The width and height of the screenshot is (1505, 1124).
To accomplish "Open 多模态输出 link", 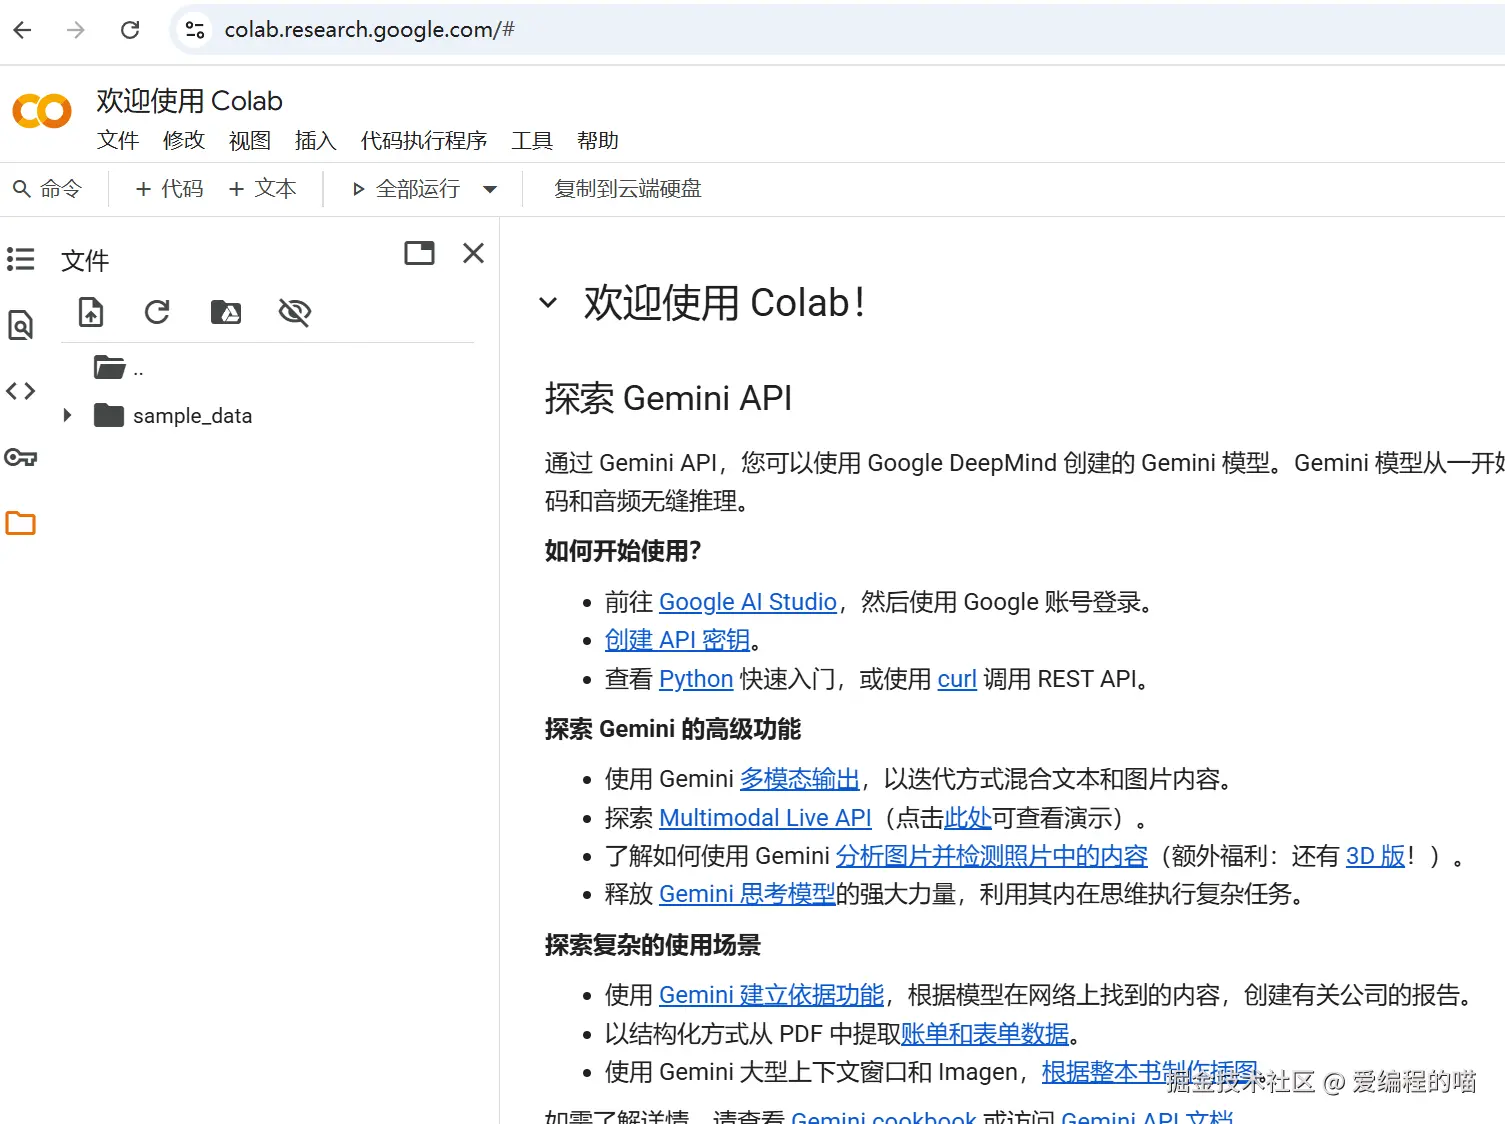I will (800, 779).
